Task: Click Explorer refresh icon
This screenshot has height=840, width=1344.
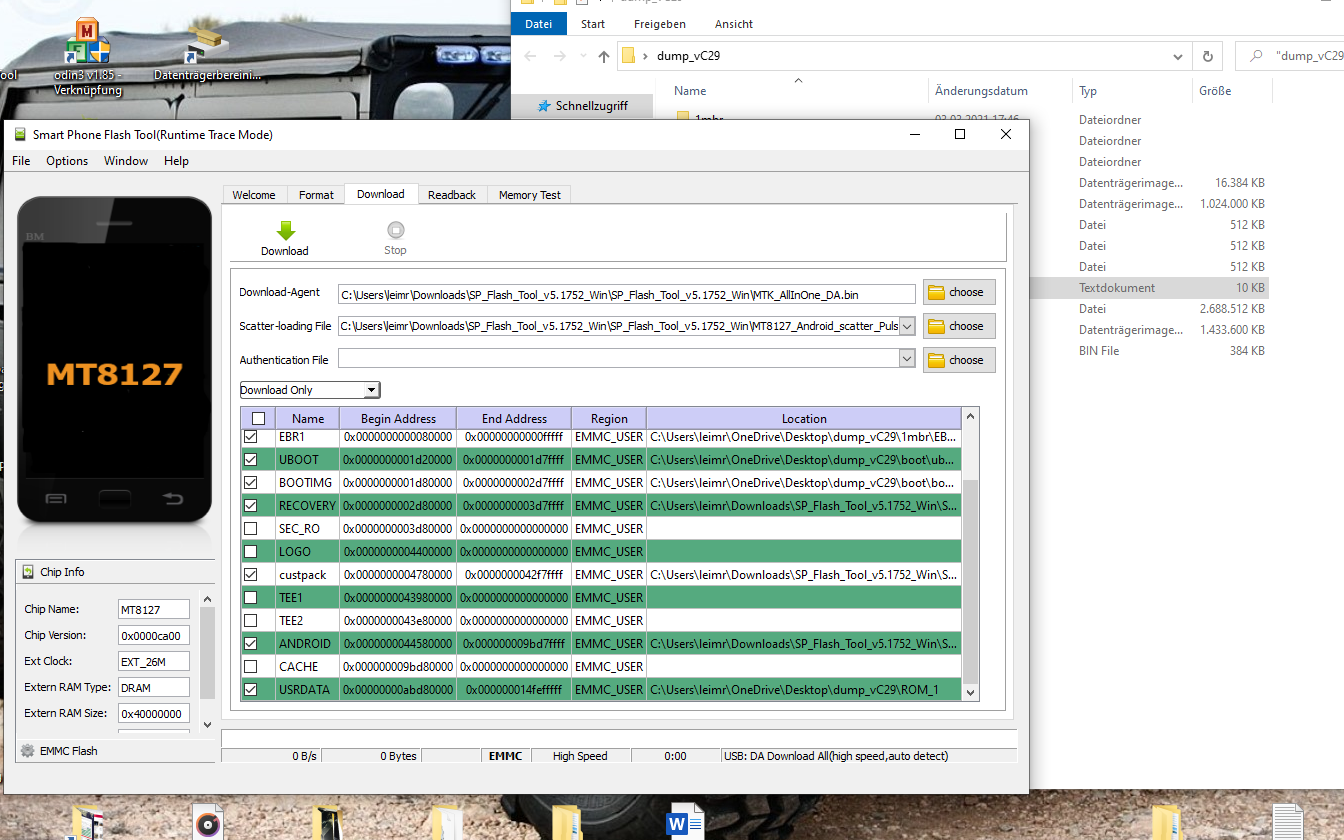Action: (x=1208, y=57)
